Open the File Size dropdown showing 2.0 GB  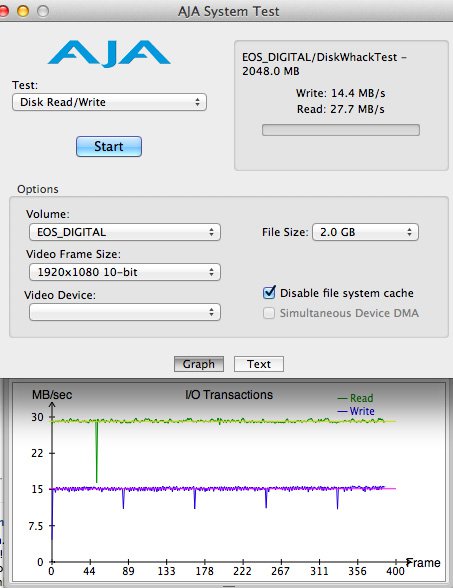pos(365,232)
